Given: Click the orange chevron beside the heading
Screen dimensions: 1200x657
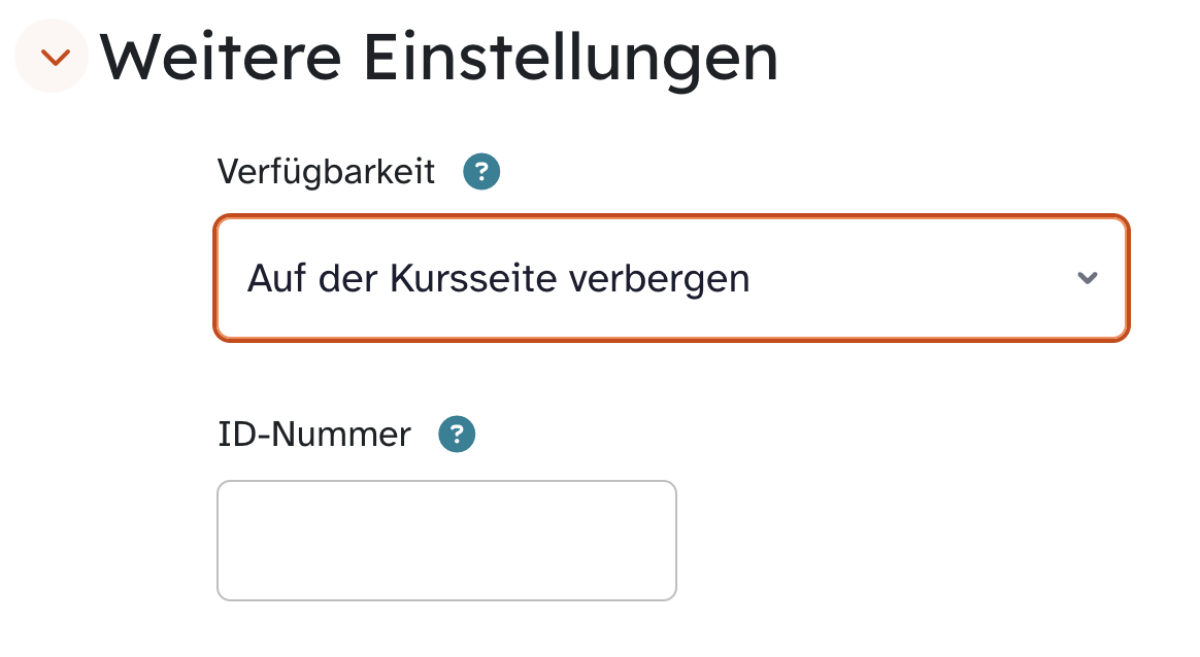Looking at the screenshot, I should click(55, 57).
